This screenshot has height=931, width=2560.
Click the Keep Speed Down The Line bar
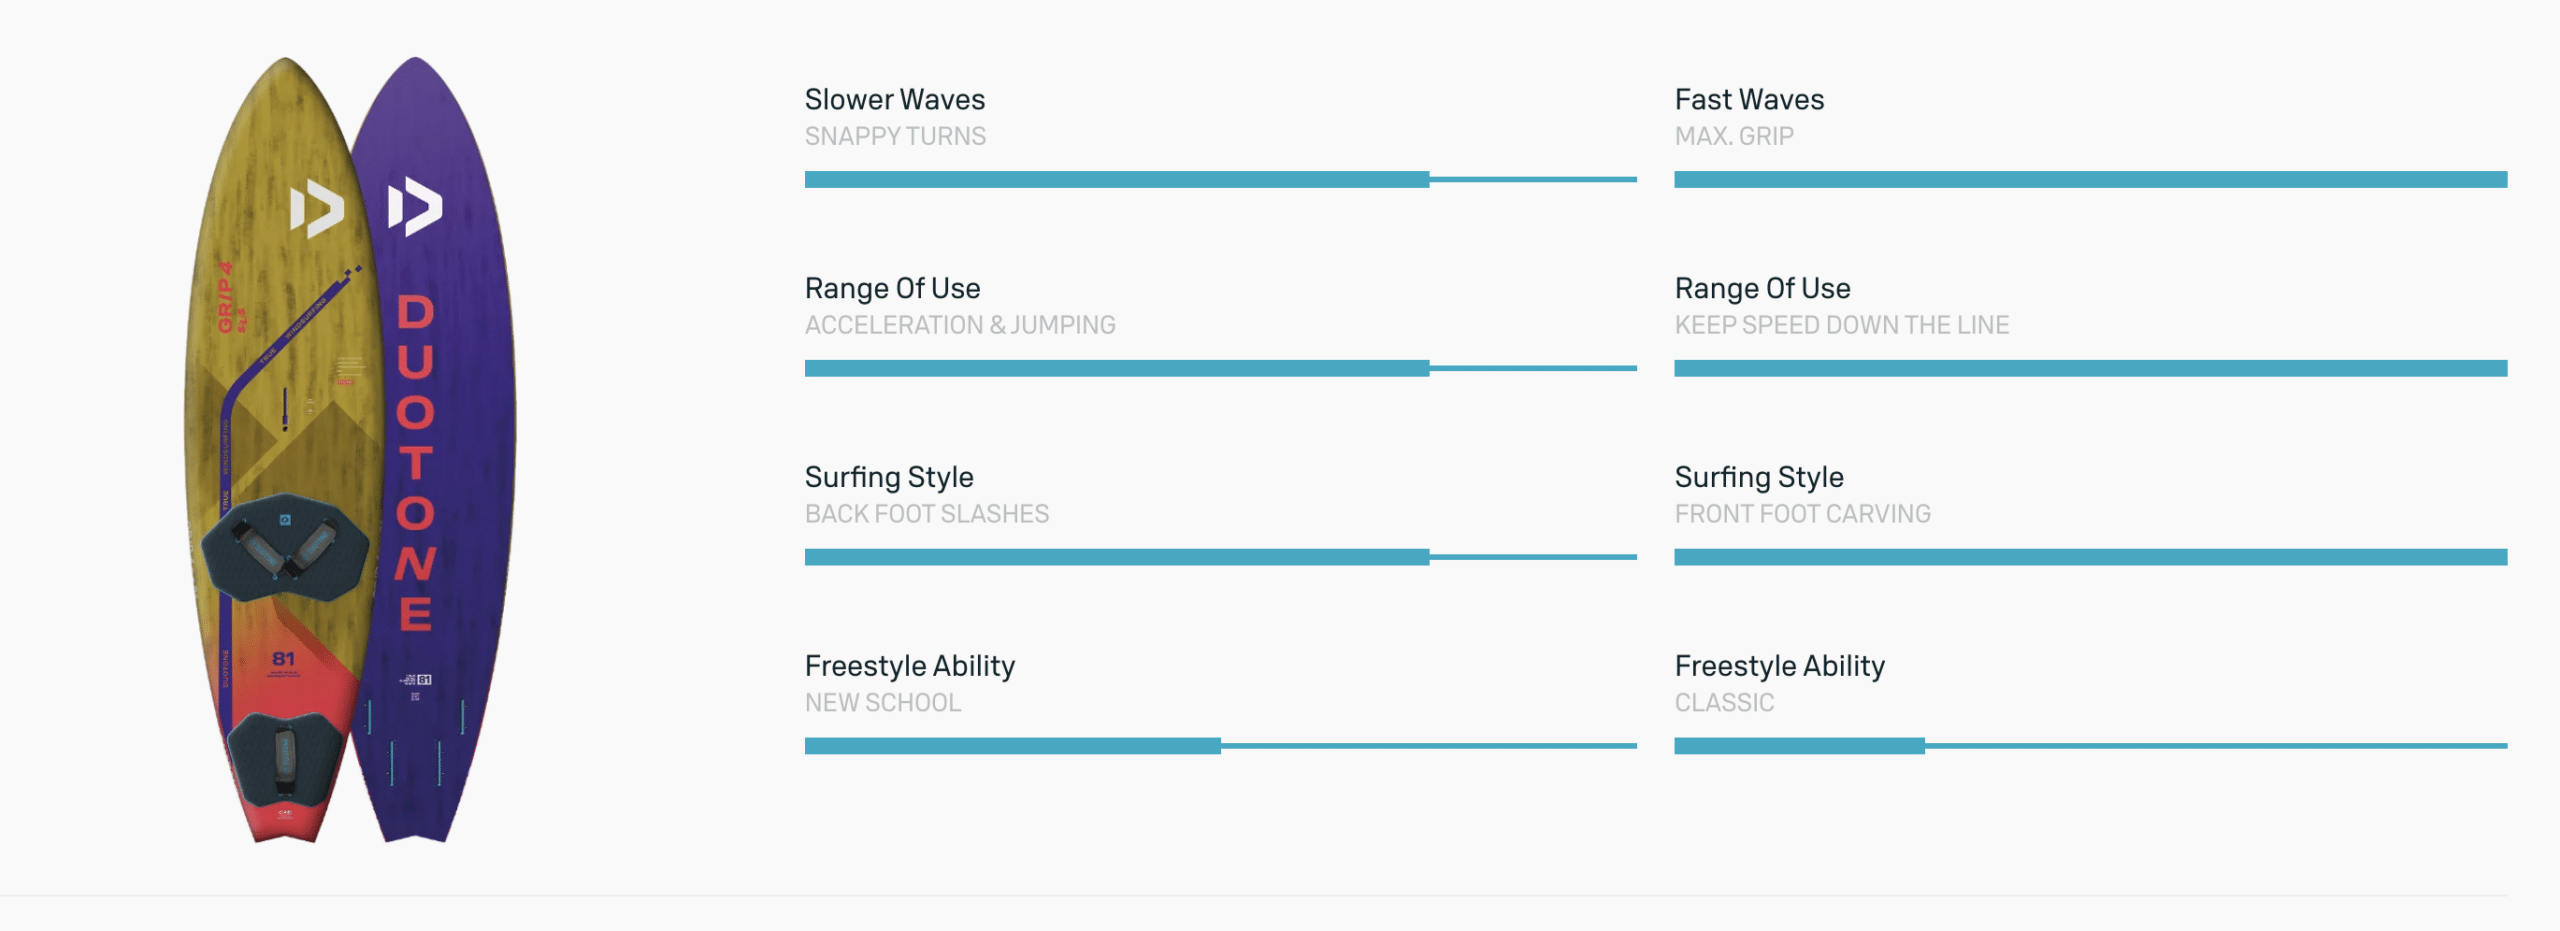2090,369
